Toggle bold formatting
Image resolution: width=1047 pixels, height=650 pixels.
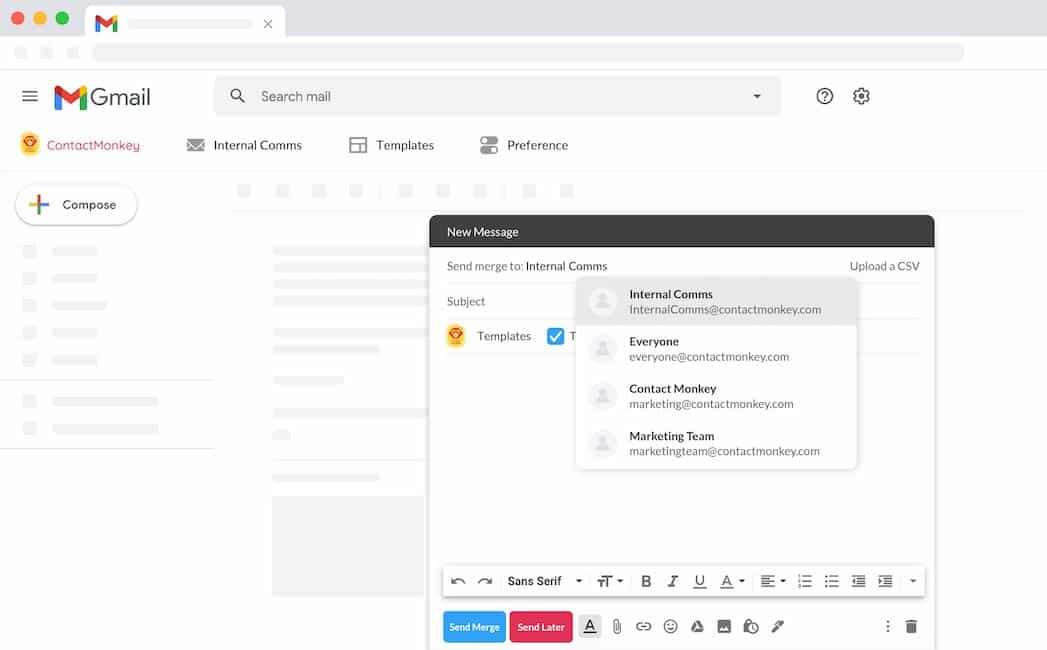point(646,581)
